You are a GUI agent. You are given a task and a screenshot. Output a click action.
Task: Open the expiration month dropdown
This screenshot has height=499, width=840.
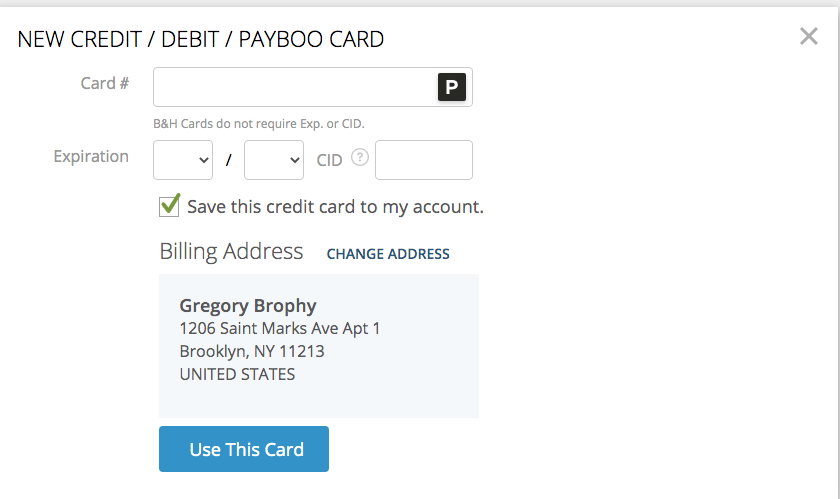point(183,160)
